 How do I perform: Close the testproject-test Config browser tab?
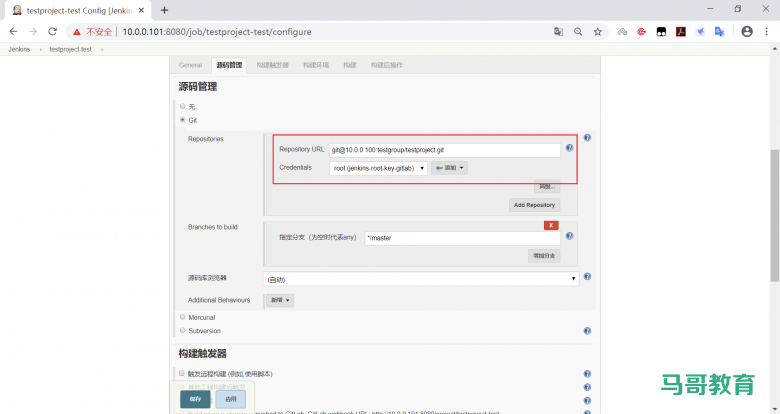[x=141, y=10]
